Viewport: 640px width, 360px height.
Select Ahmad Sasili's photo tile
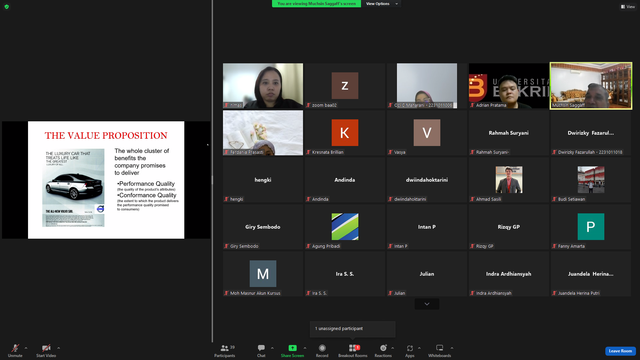pyautogui.click(x=509, y=180)
